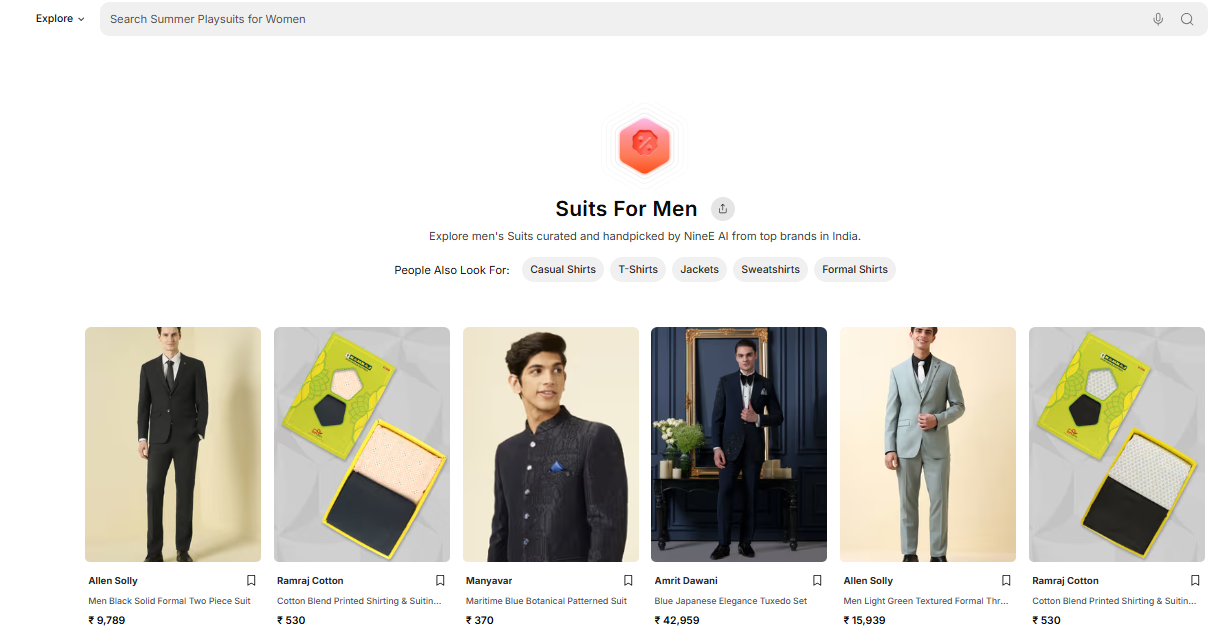This screenshot has height=632, width=1217.
Task: Click the ₹ 15,939 price
Action: (x=866, y=620)
